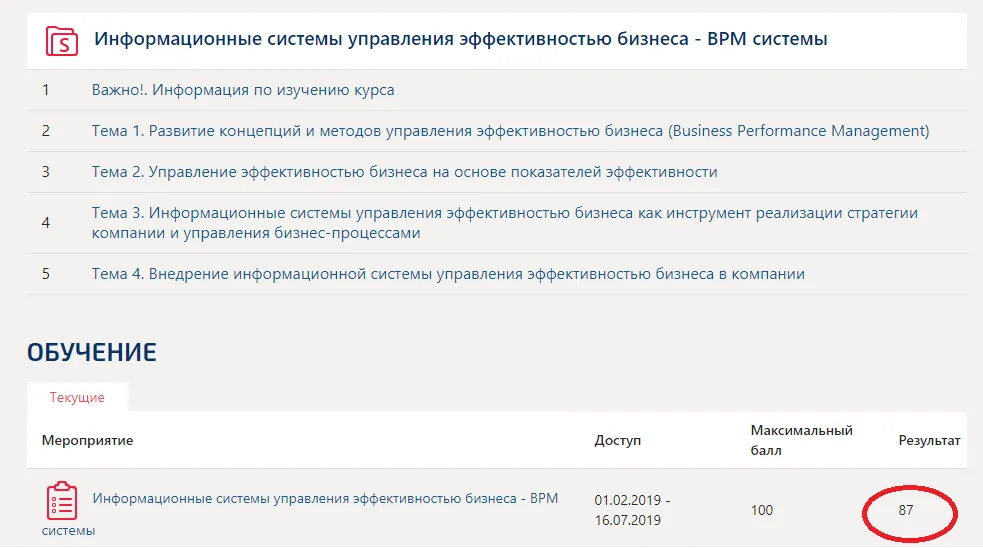The height and width of the screenshot is (549, 983).
Task: Open the course title heading link
Action: pos(461,39)
